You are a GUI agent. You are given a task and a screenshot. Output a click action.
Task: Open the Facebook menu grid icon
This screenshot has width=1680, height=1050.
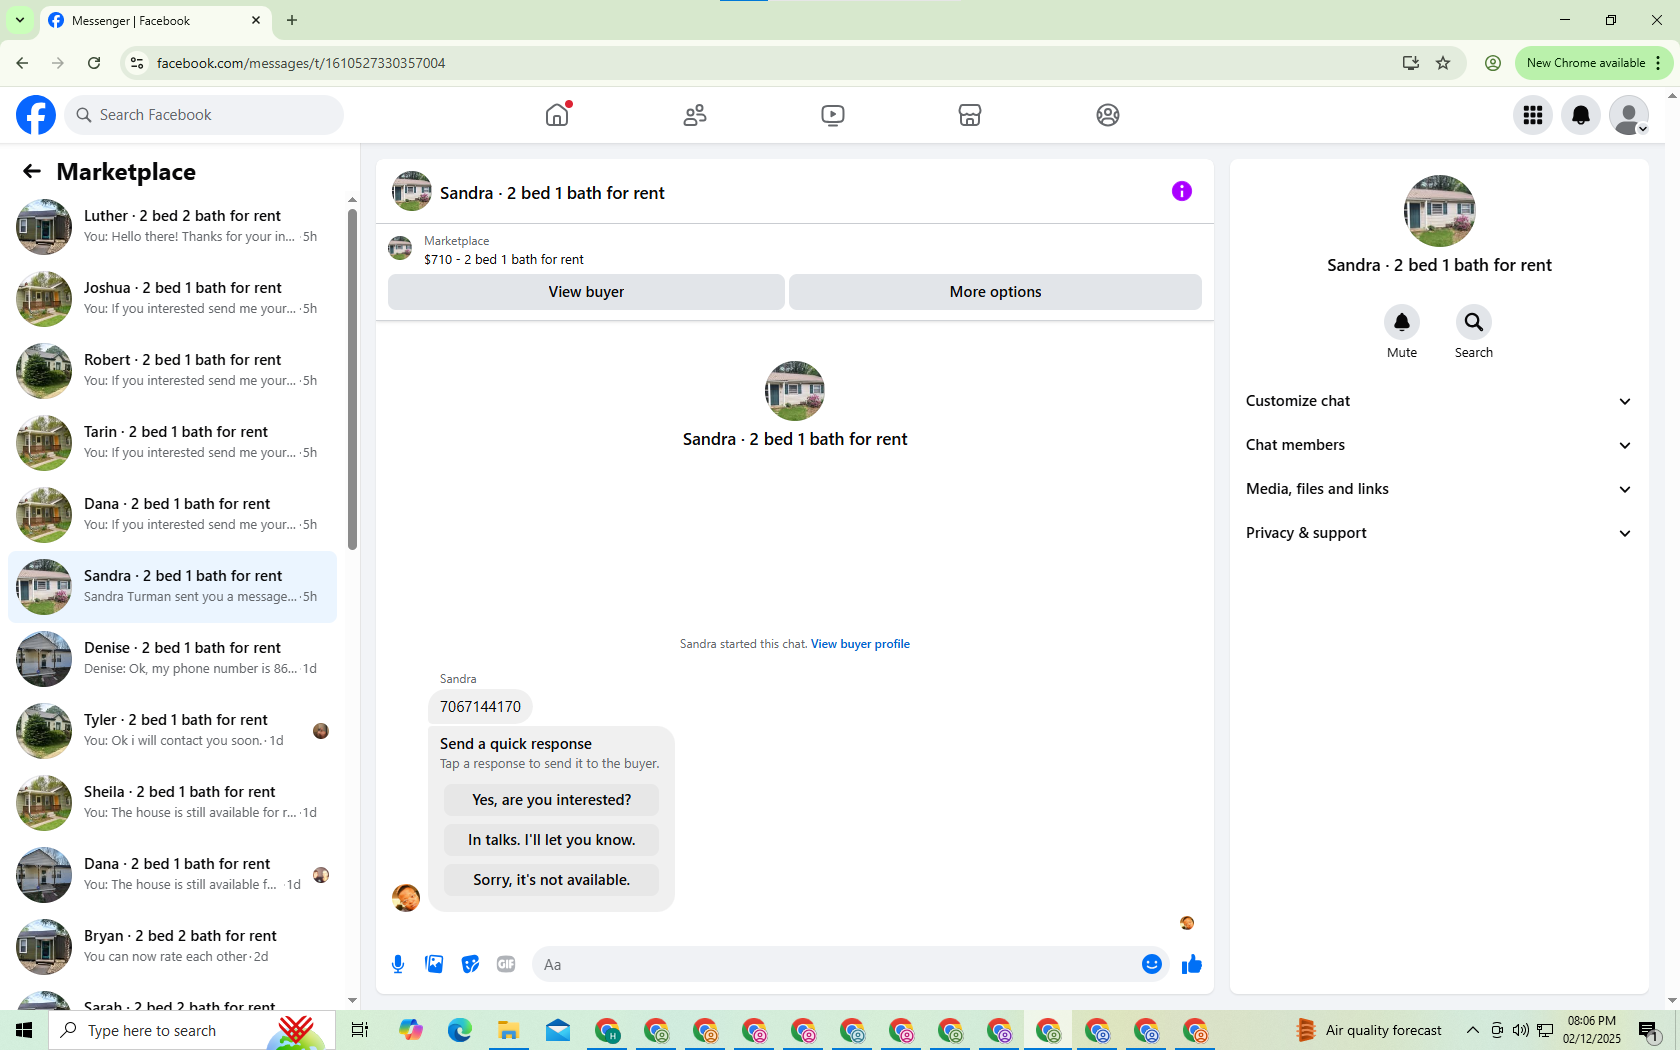tap(1533, 115)
